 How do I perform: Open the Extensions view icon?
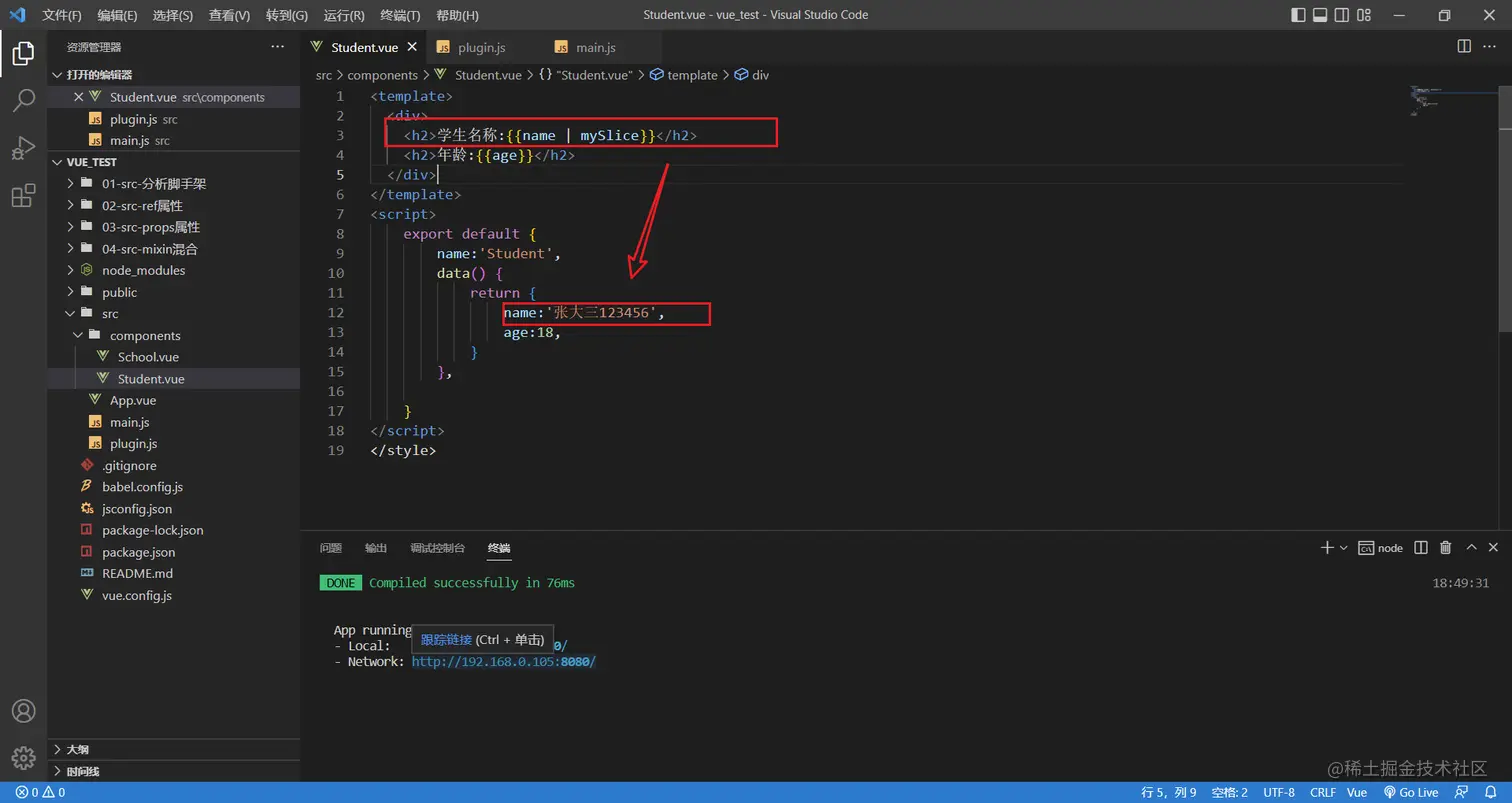tap(23, 196)
